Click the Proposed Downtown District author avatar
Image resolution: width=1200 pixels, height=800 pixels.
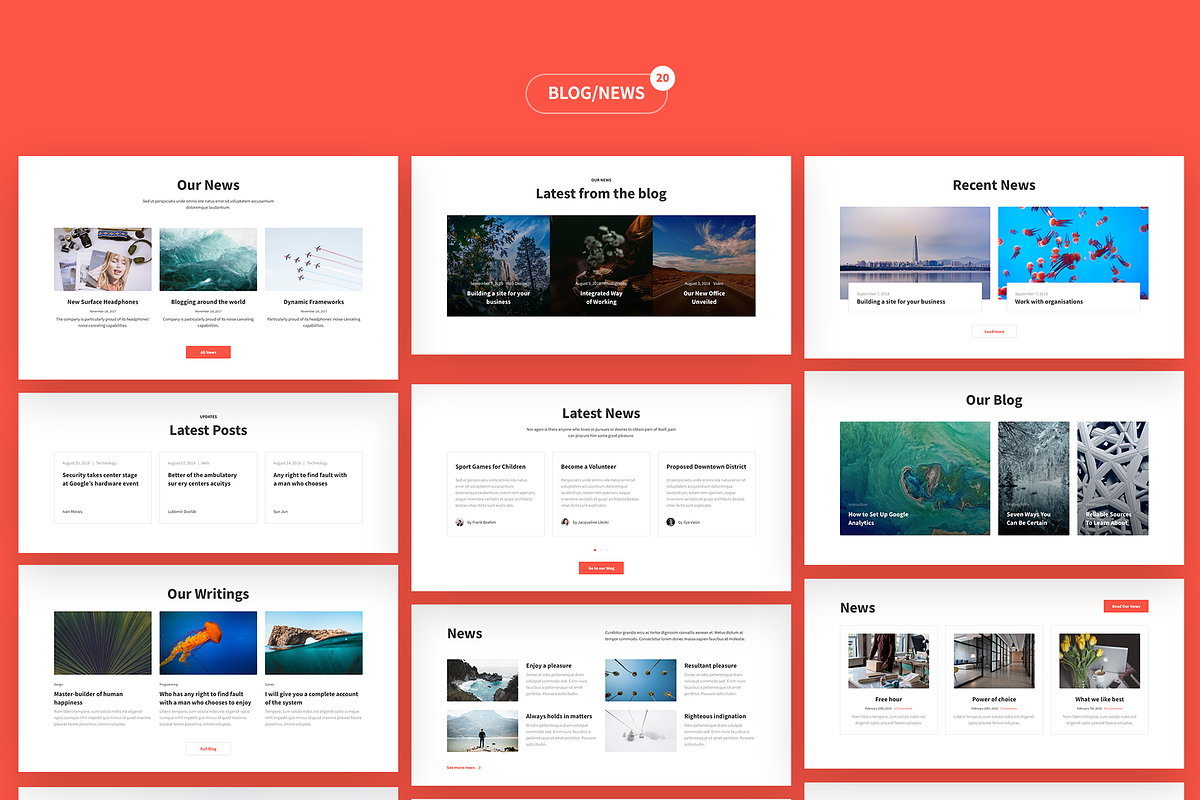click(671, 522)
